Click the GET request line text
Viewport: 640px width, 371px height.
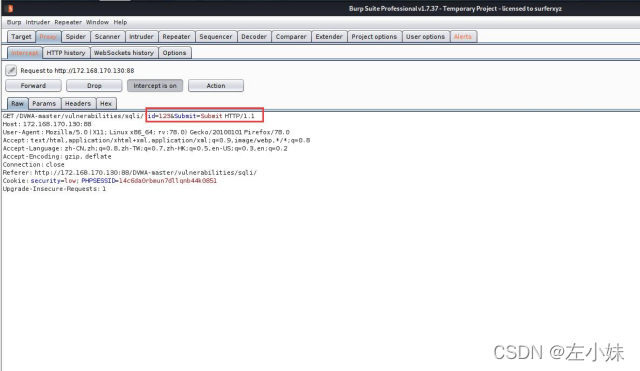[129, 116]
